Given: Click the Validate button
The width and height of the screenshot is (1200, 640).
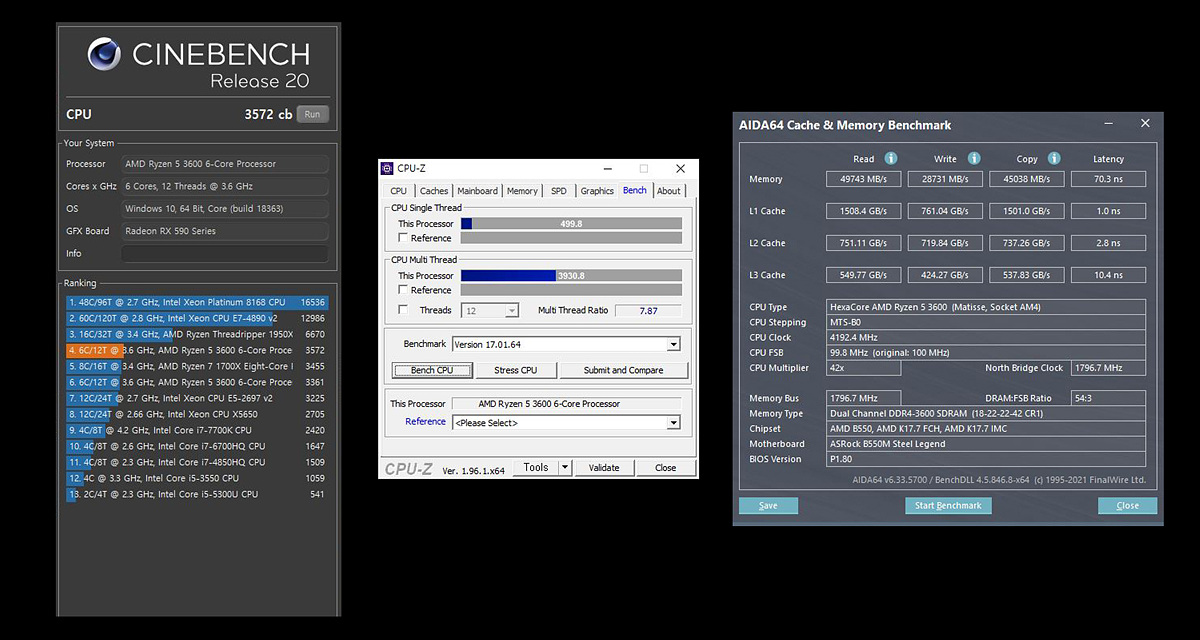Looking at the screenshot, I should click(604, 467).
